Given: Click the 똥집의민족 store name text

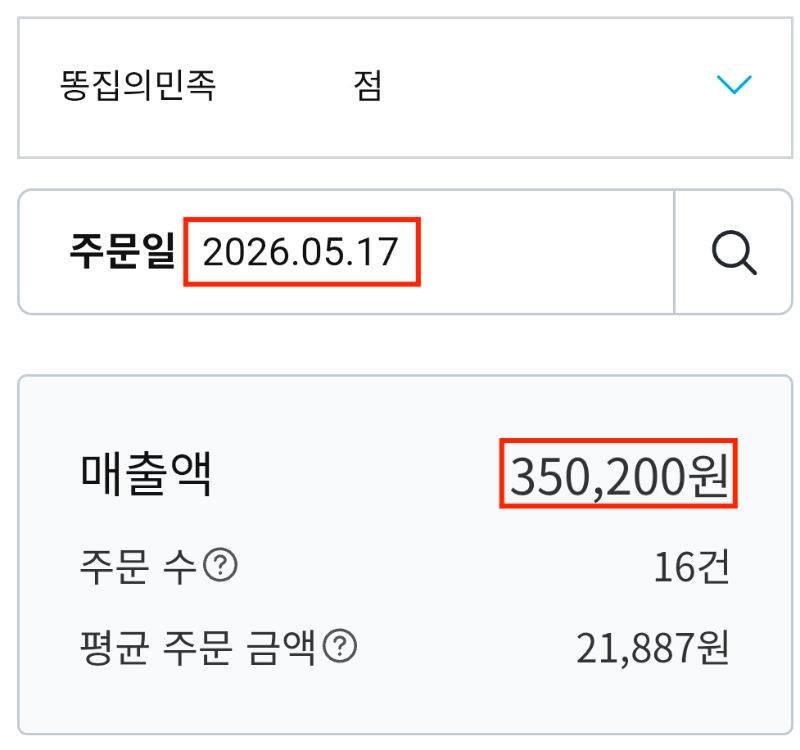Looking at the screenshot, I should tap(138, 85).
